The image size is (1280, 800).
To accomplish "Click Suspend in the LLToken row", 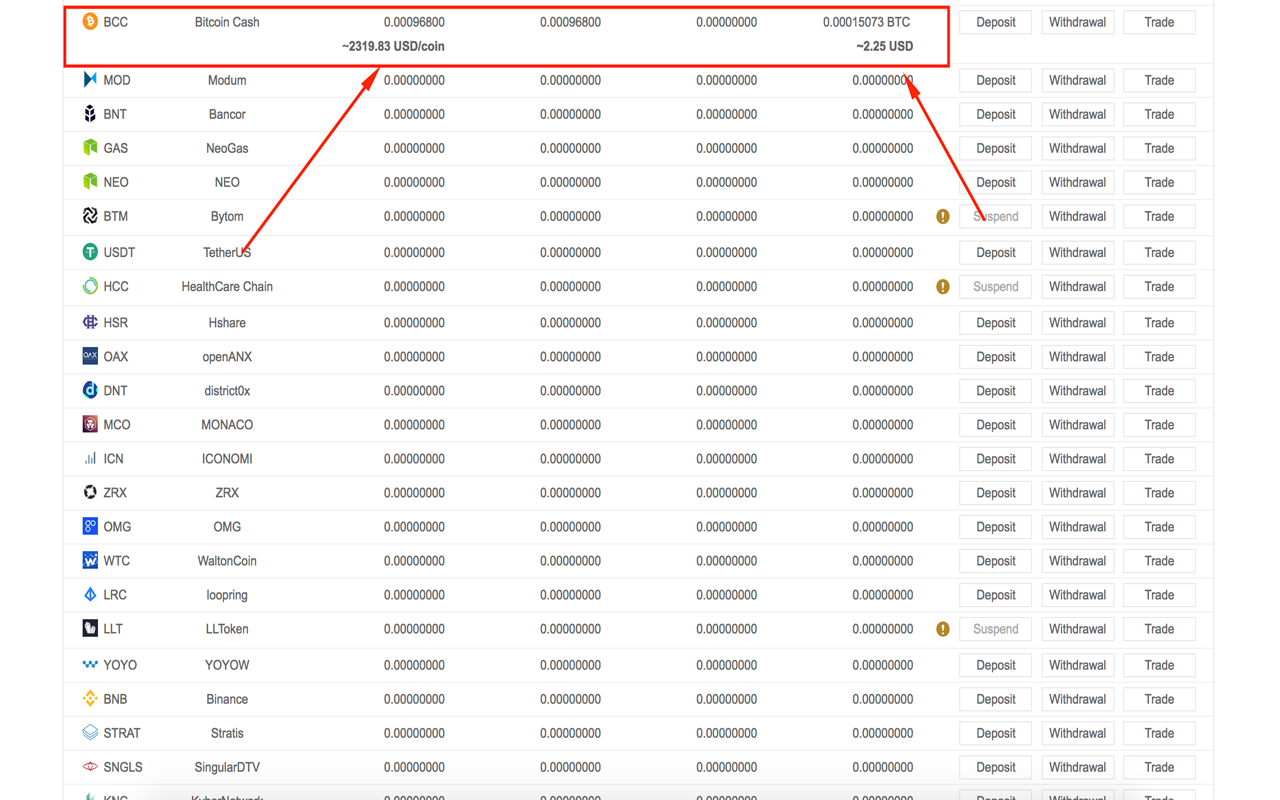I will click(x=995, y=629).
